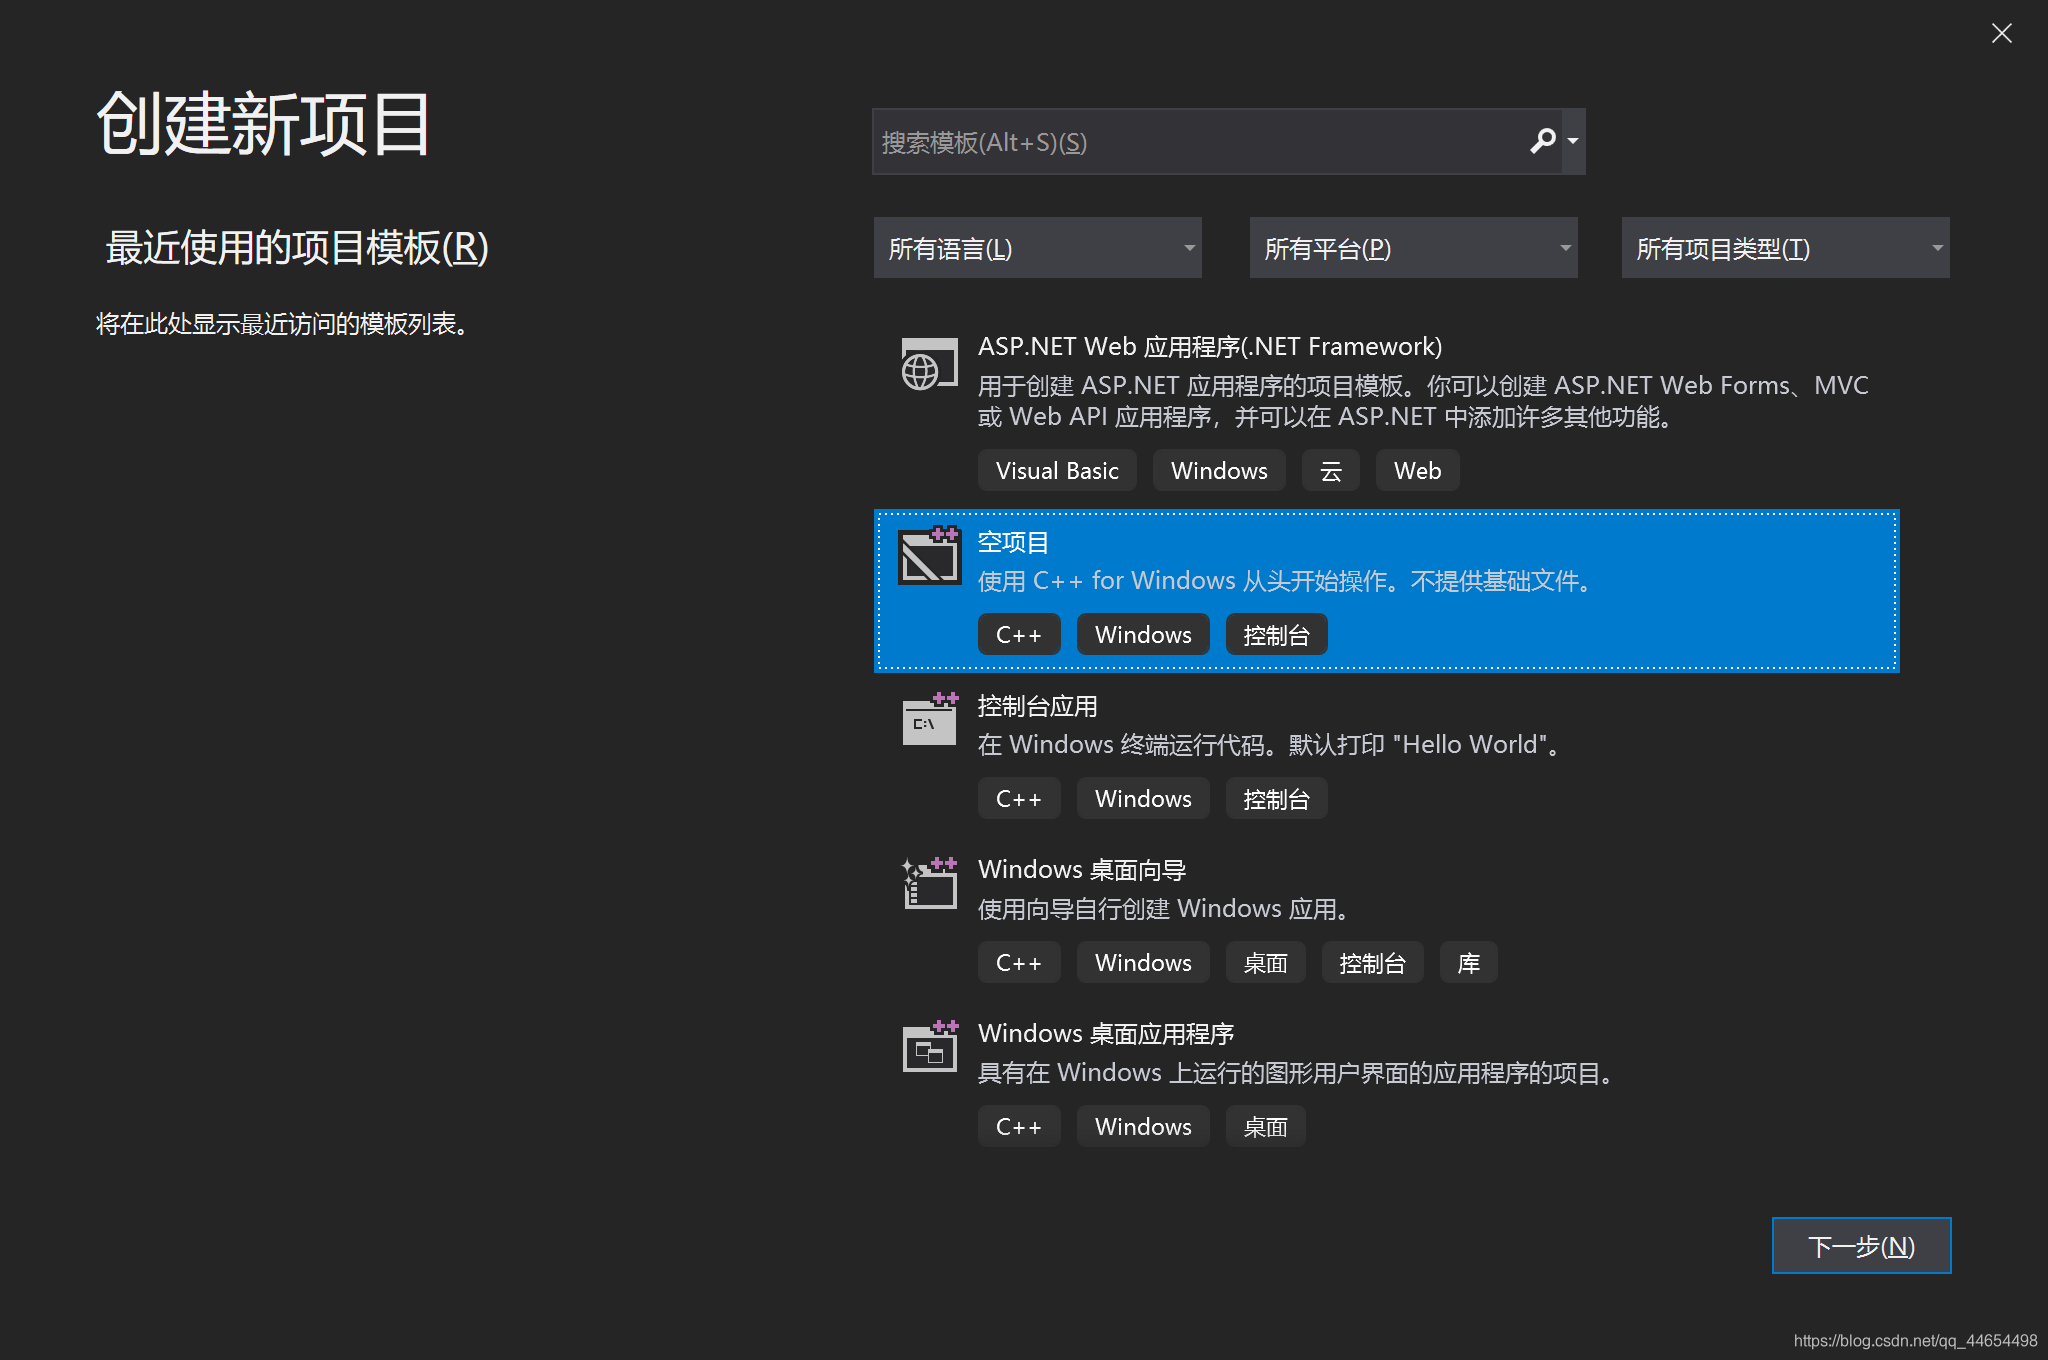Image resolution: width=2048 pixels, height=1360 pixels.
Task: Click the Web tag
Action: point(1417,471)
